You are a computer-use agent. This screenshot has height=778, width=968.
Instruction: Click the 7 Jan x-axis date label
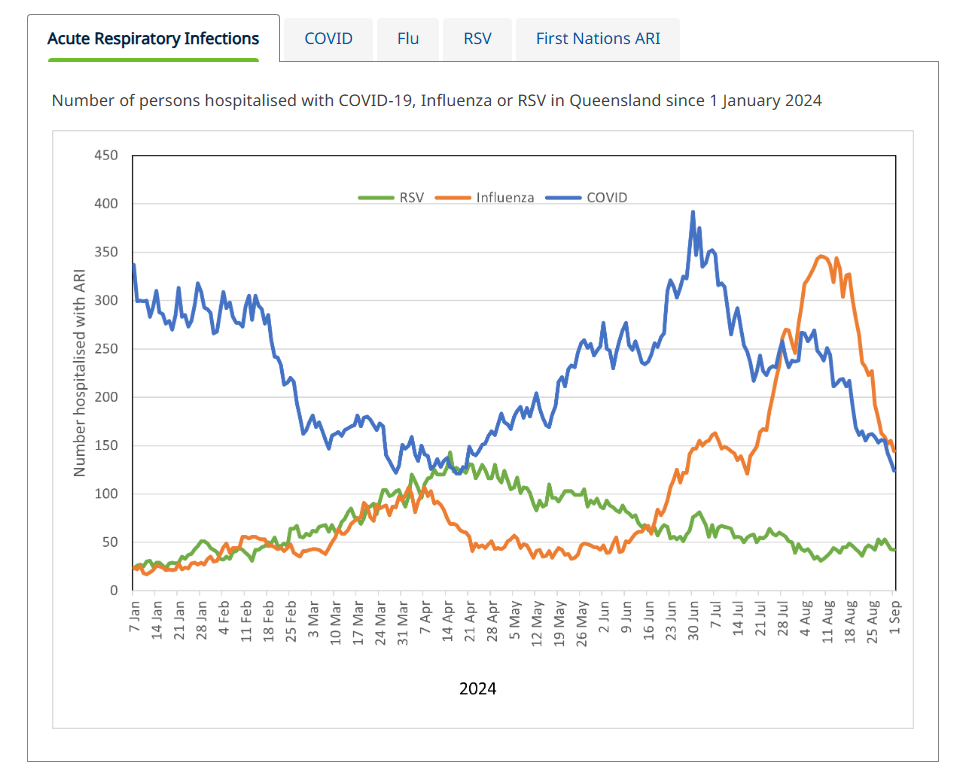(133, 619)
